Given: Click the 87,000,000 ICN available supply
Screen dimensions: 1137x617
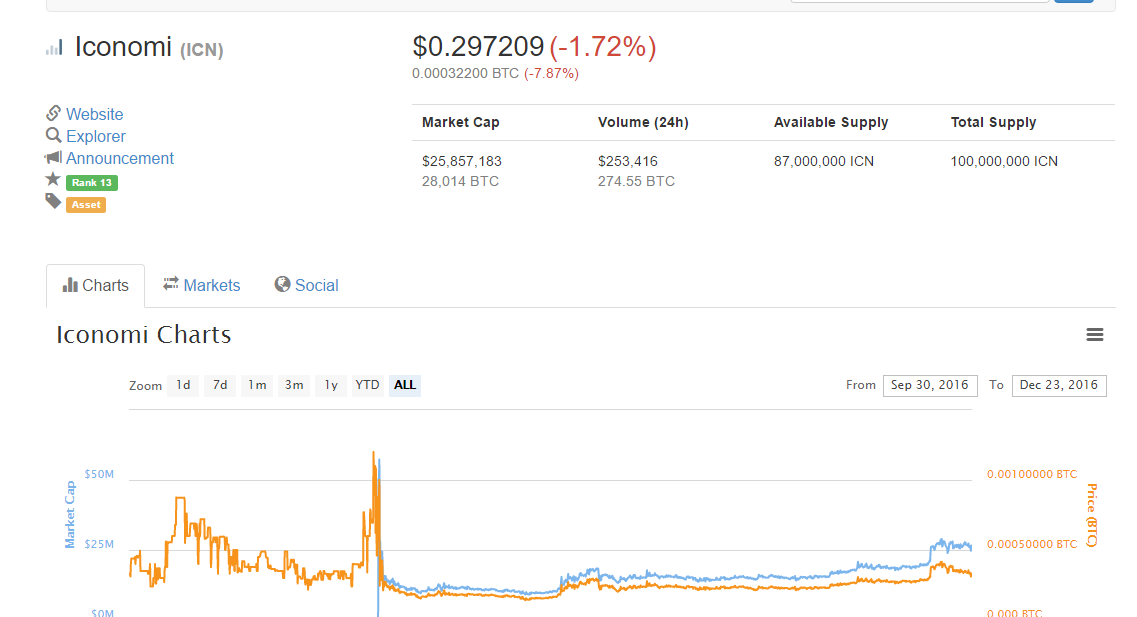Looking at the screenshot, I should click(x=824, y=161).
